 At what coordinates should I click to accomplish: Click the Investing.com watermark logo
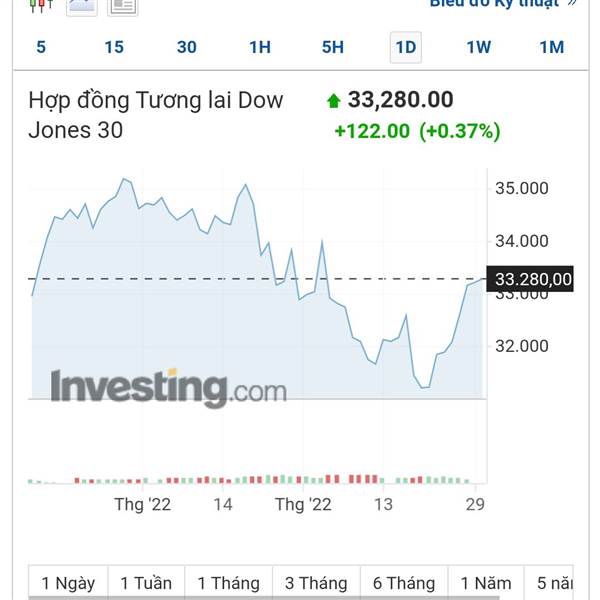coord(169,388)
